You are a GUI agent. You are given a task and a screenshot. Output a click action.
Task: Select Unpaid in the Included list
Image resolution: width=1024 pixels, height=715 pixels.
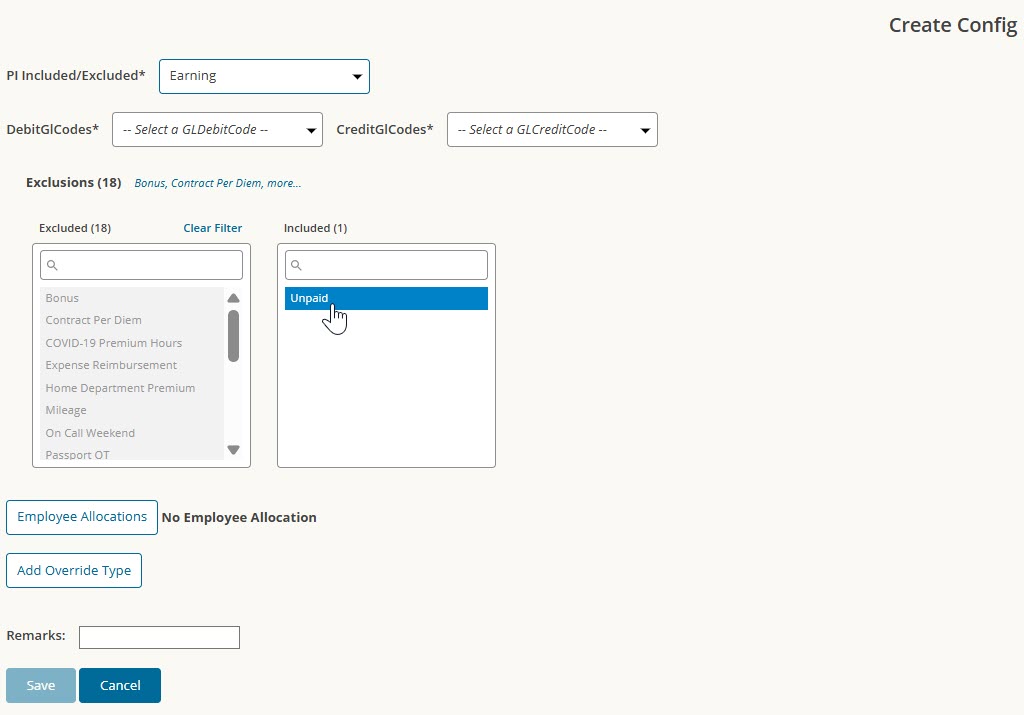click(386, 298)
